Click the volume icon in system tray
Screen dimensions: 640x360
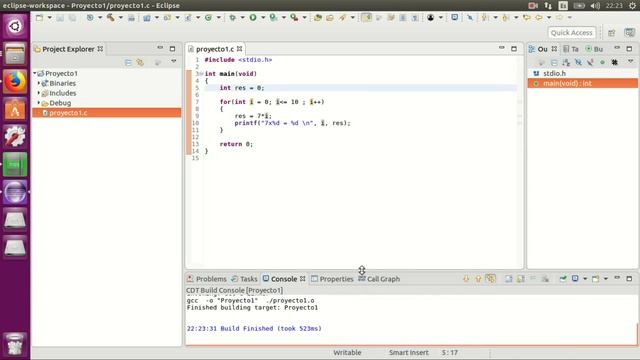click(x=595, y=5)
